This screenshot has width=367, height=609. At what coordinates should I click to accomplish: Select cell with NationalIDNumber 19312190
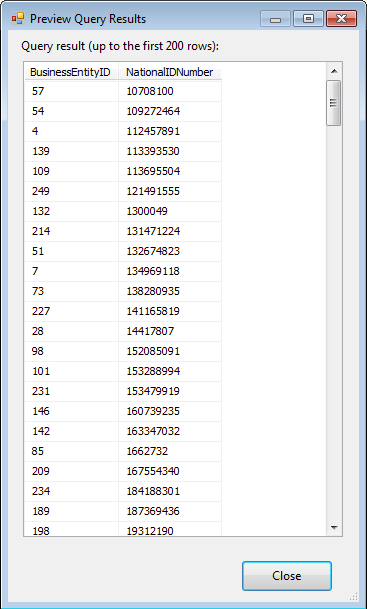coord(170,529)
